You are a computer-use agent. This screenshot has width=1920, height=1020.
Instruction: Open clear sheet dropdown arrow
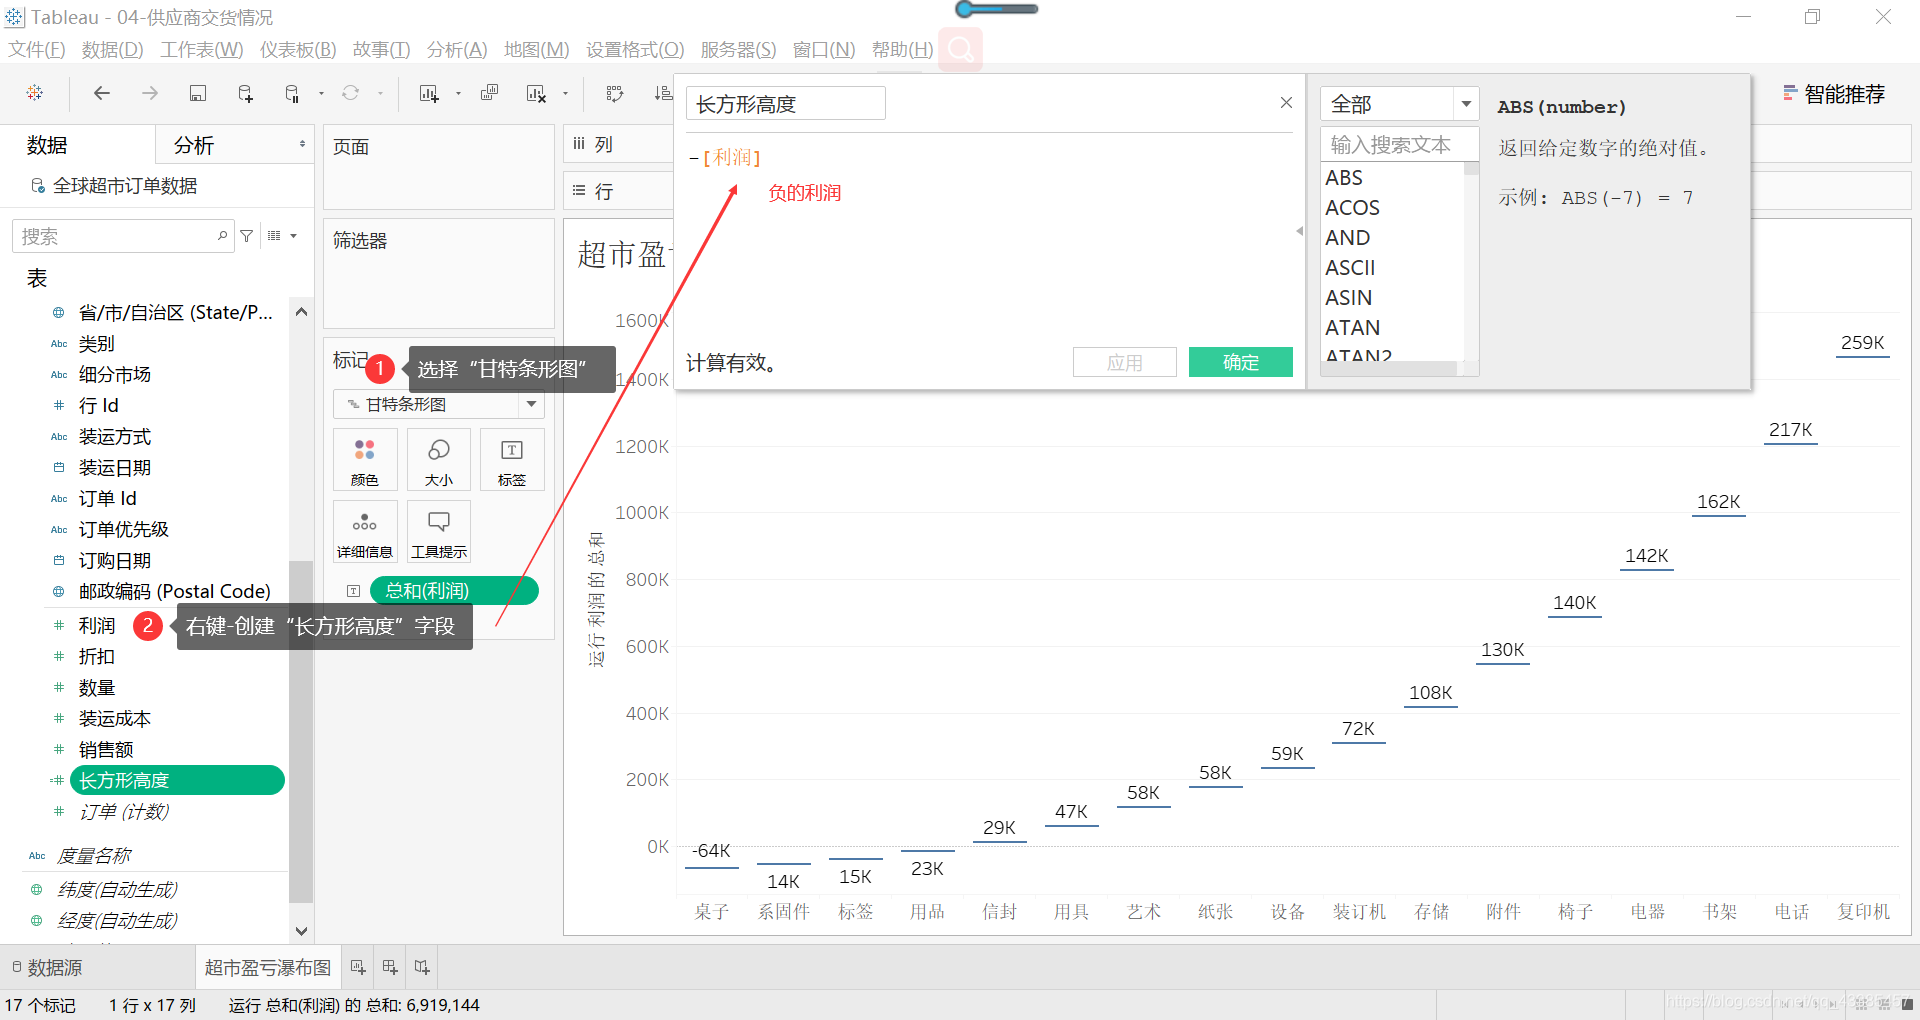coord(565,93)
